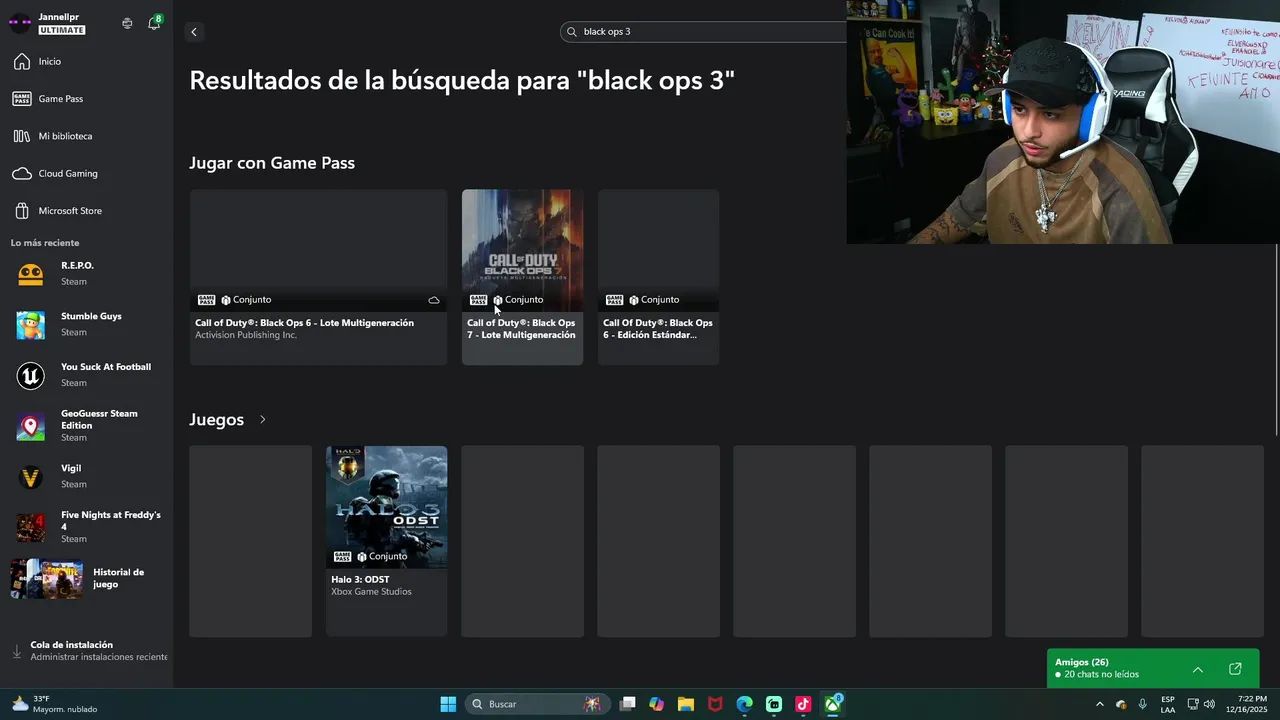Click the Activision Publishing Inc. text
The width and height of the screenshot is (1280, 720).
[246, 335]
